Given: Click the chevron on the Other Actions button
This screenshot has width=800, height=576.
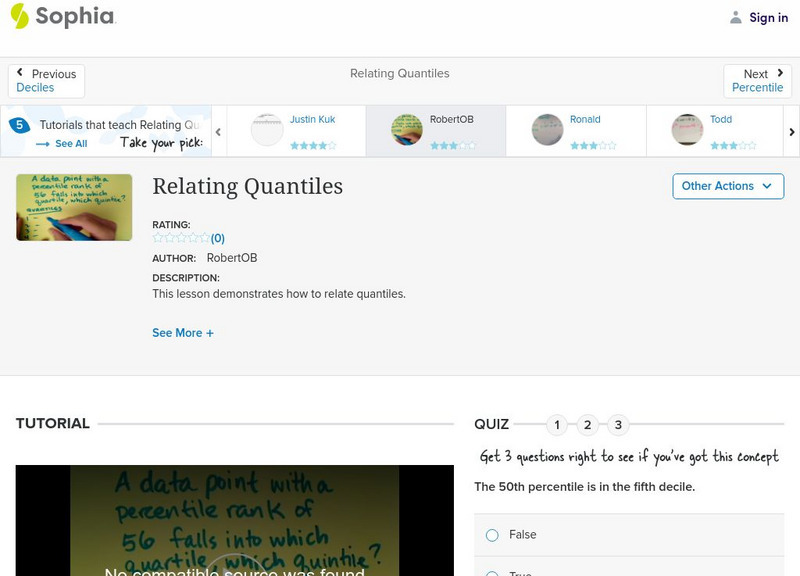Looking at the screenshot, I should (x=766, y=186).
